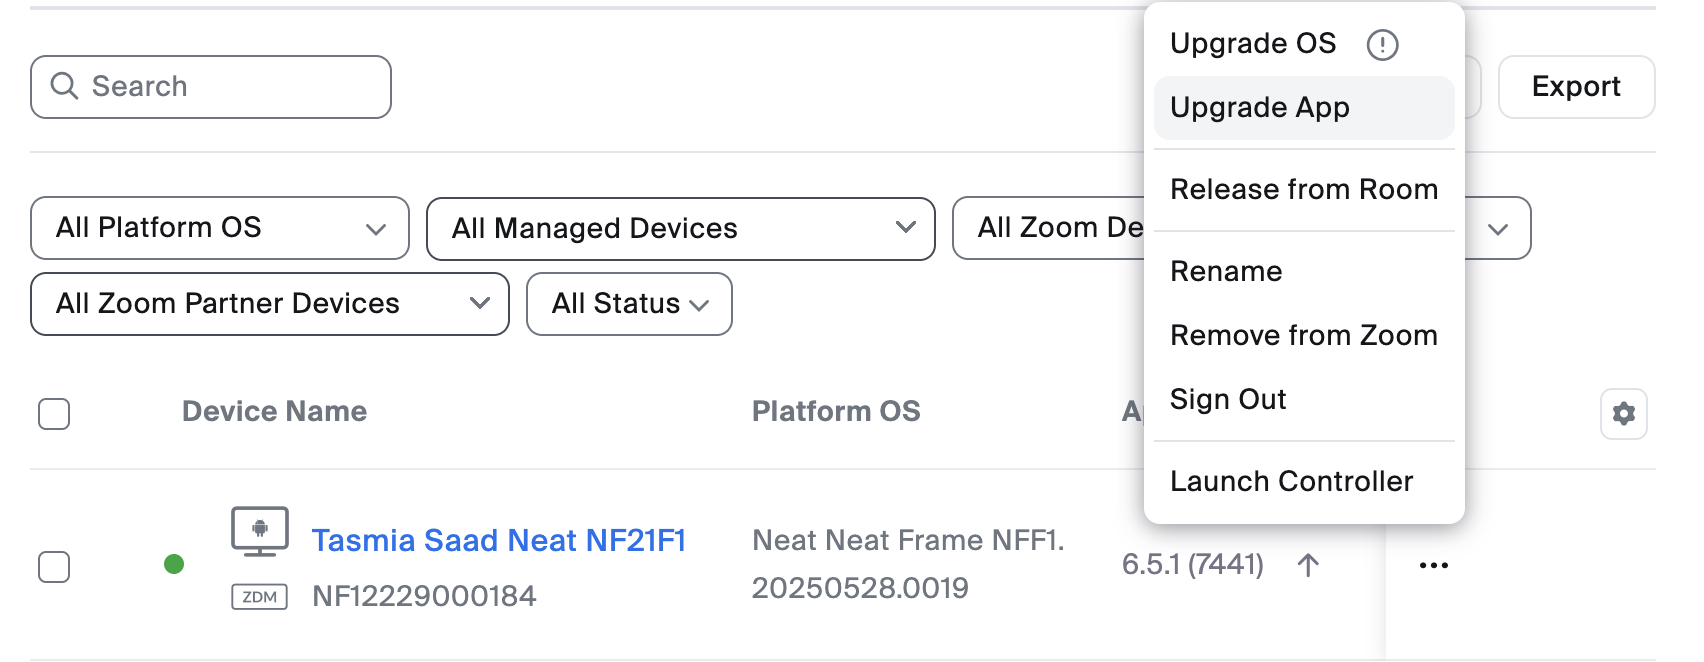The image size is (1704, 662).
Task: Click the upgrade arrow next to 6.5.1 (7441)
Action: 1307,564
